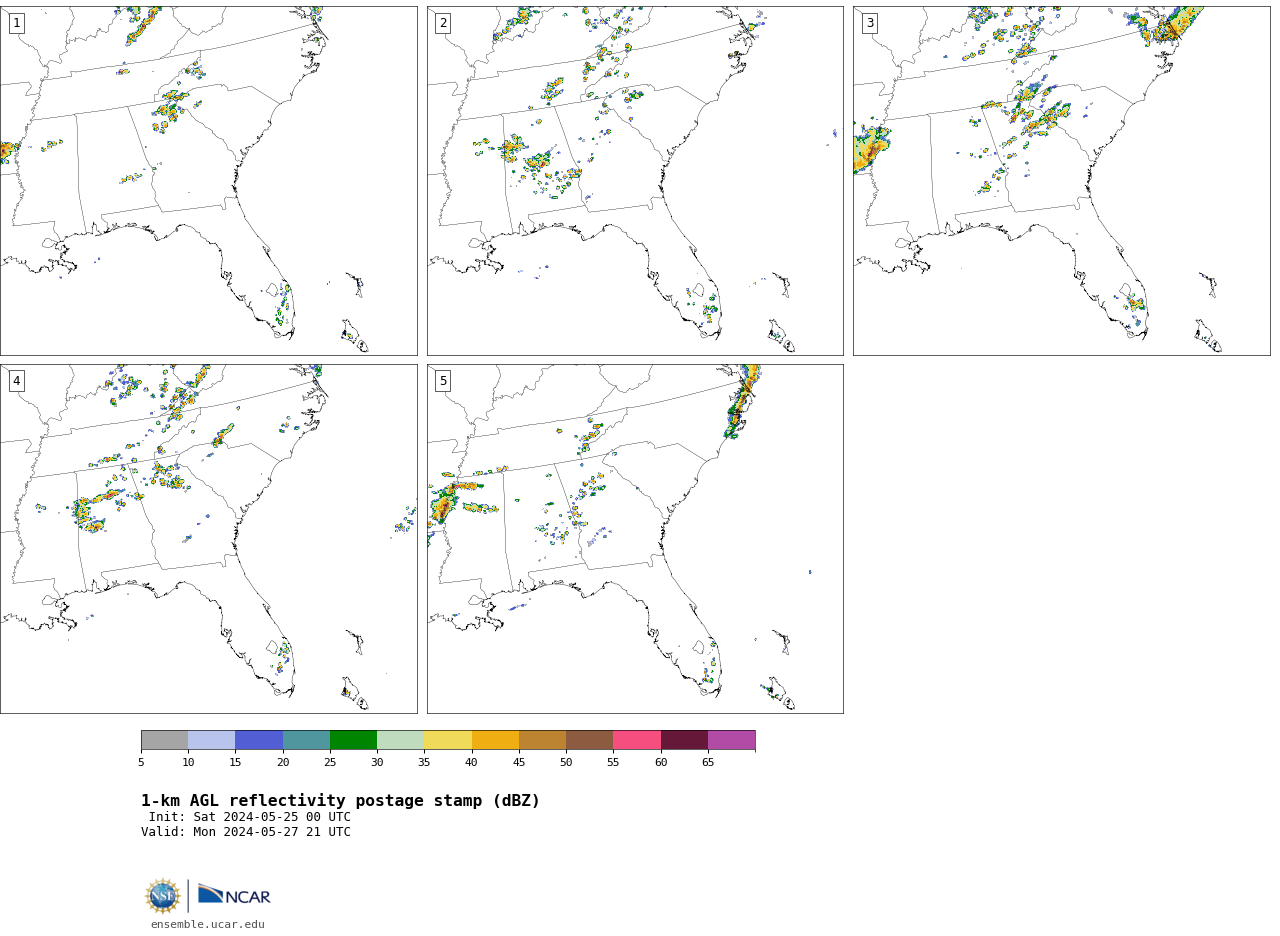Image resolution: width=1280 pixels, height=936 pixels.
Task: Open ensemble member 4 map panel
Action: click(x=208, y=539)
